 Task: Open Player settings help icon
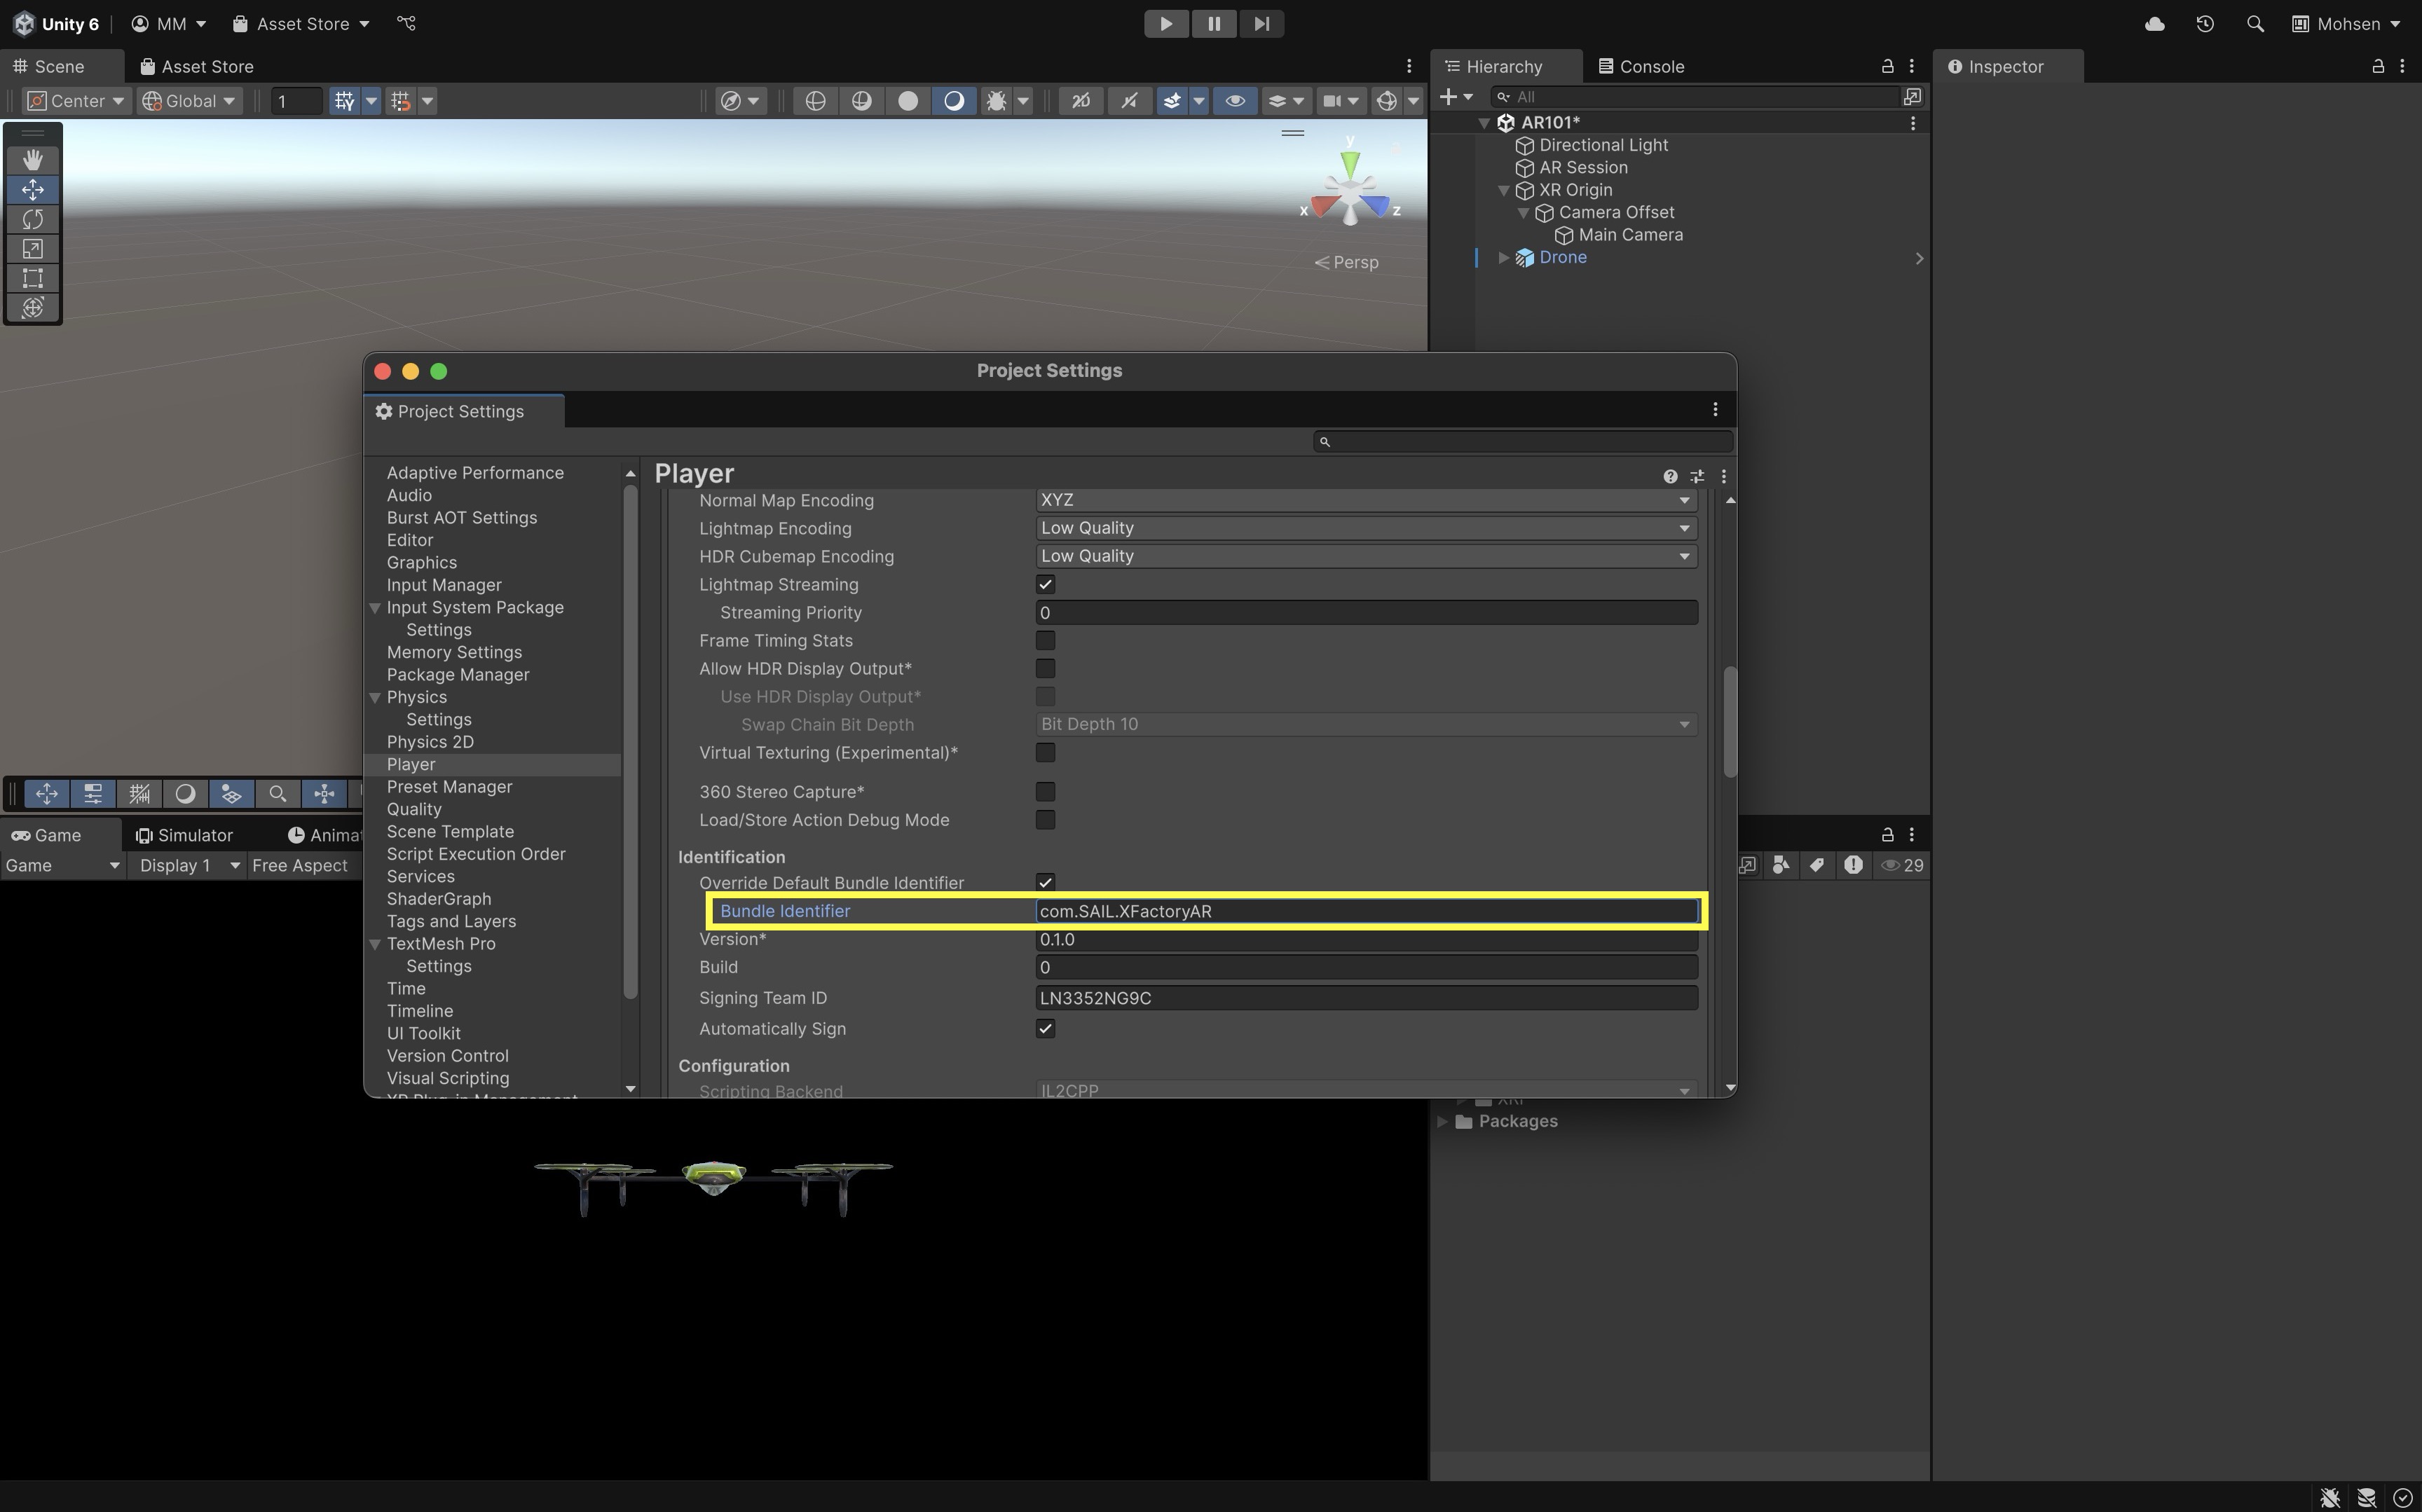pos(1669,477)
